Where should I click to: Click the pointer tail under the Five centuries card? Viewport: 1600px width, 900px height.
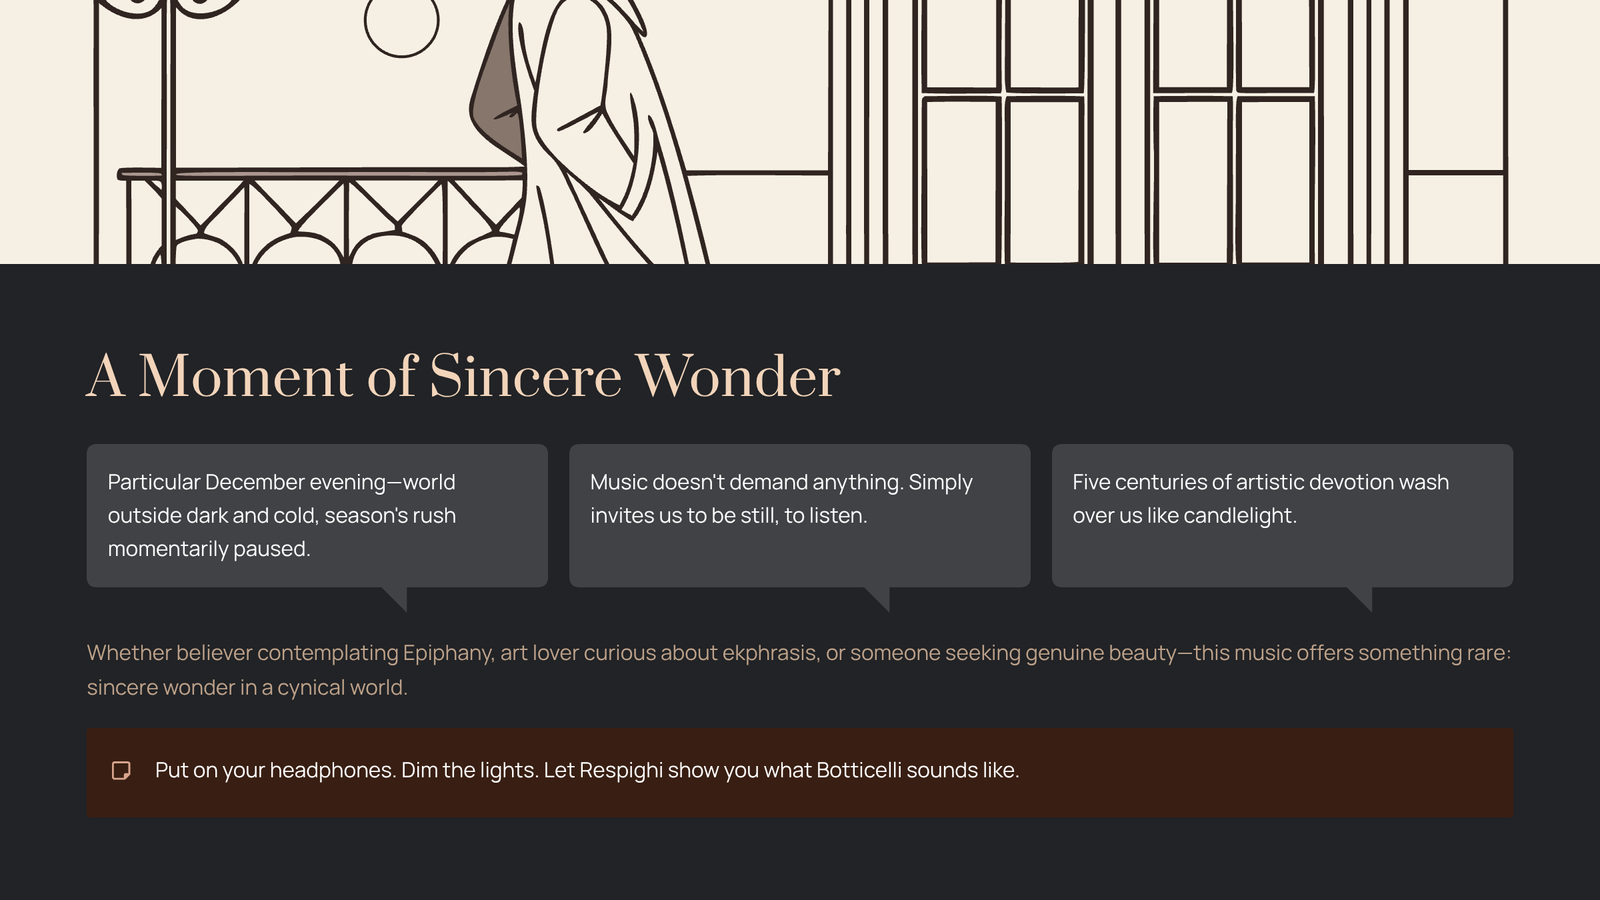coord(1361,598)
